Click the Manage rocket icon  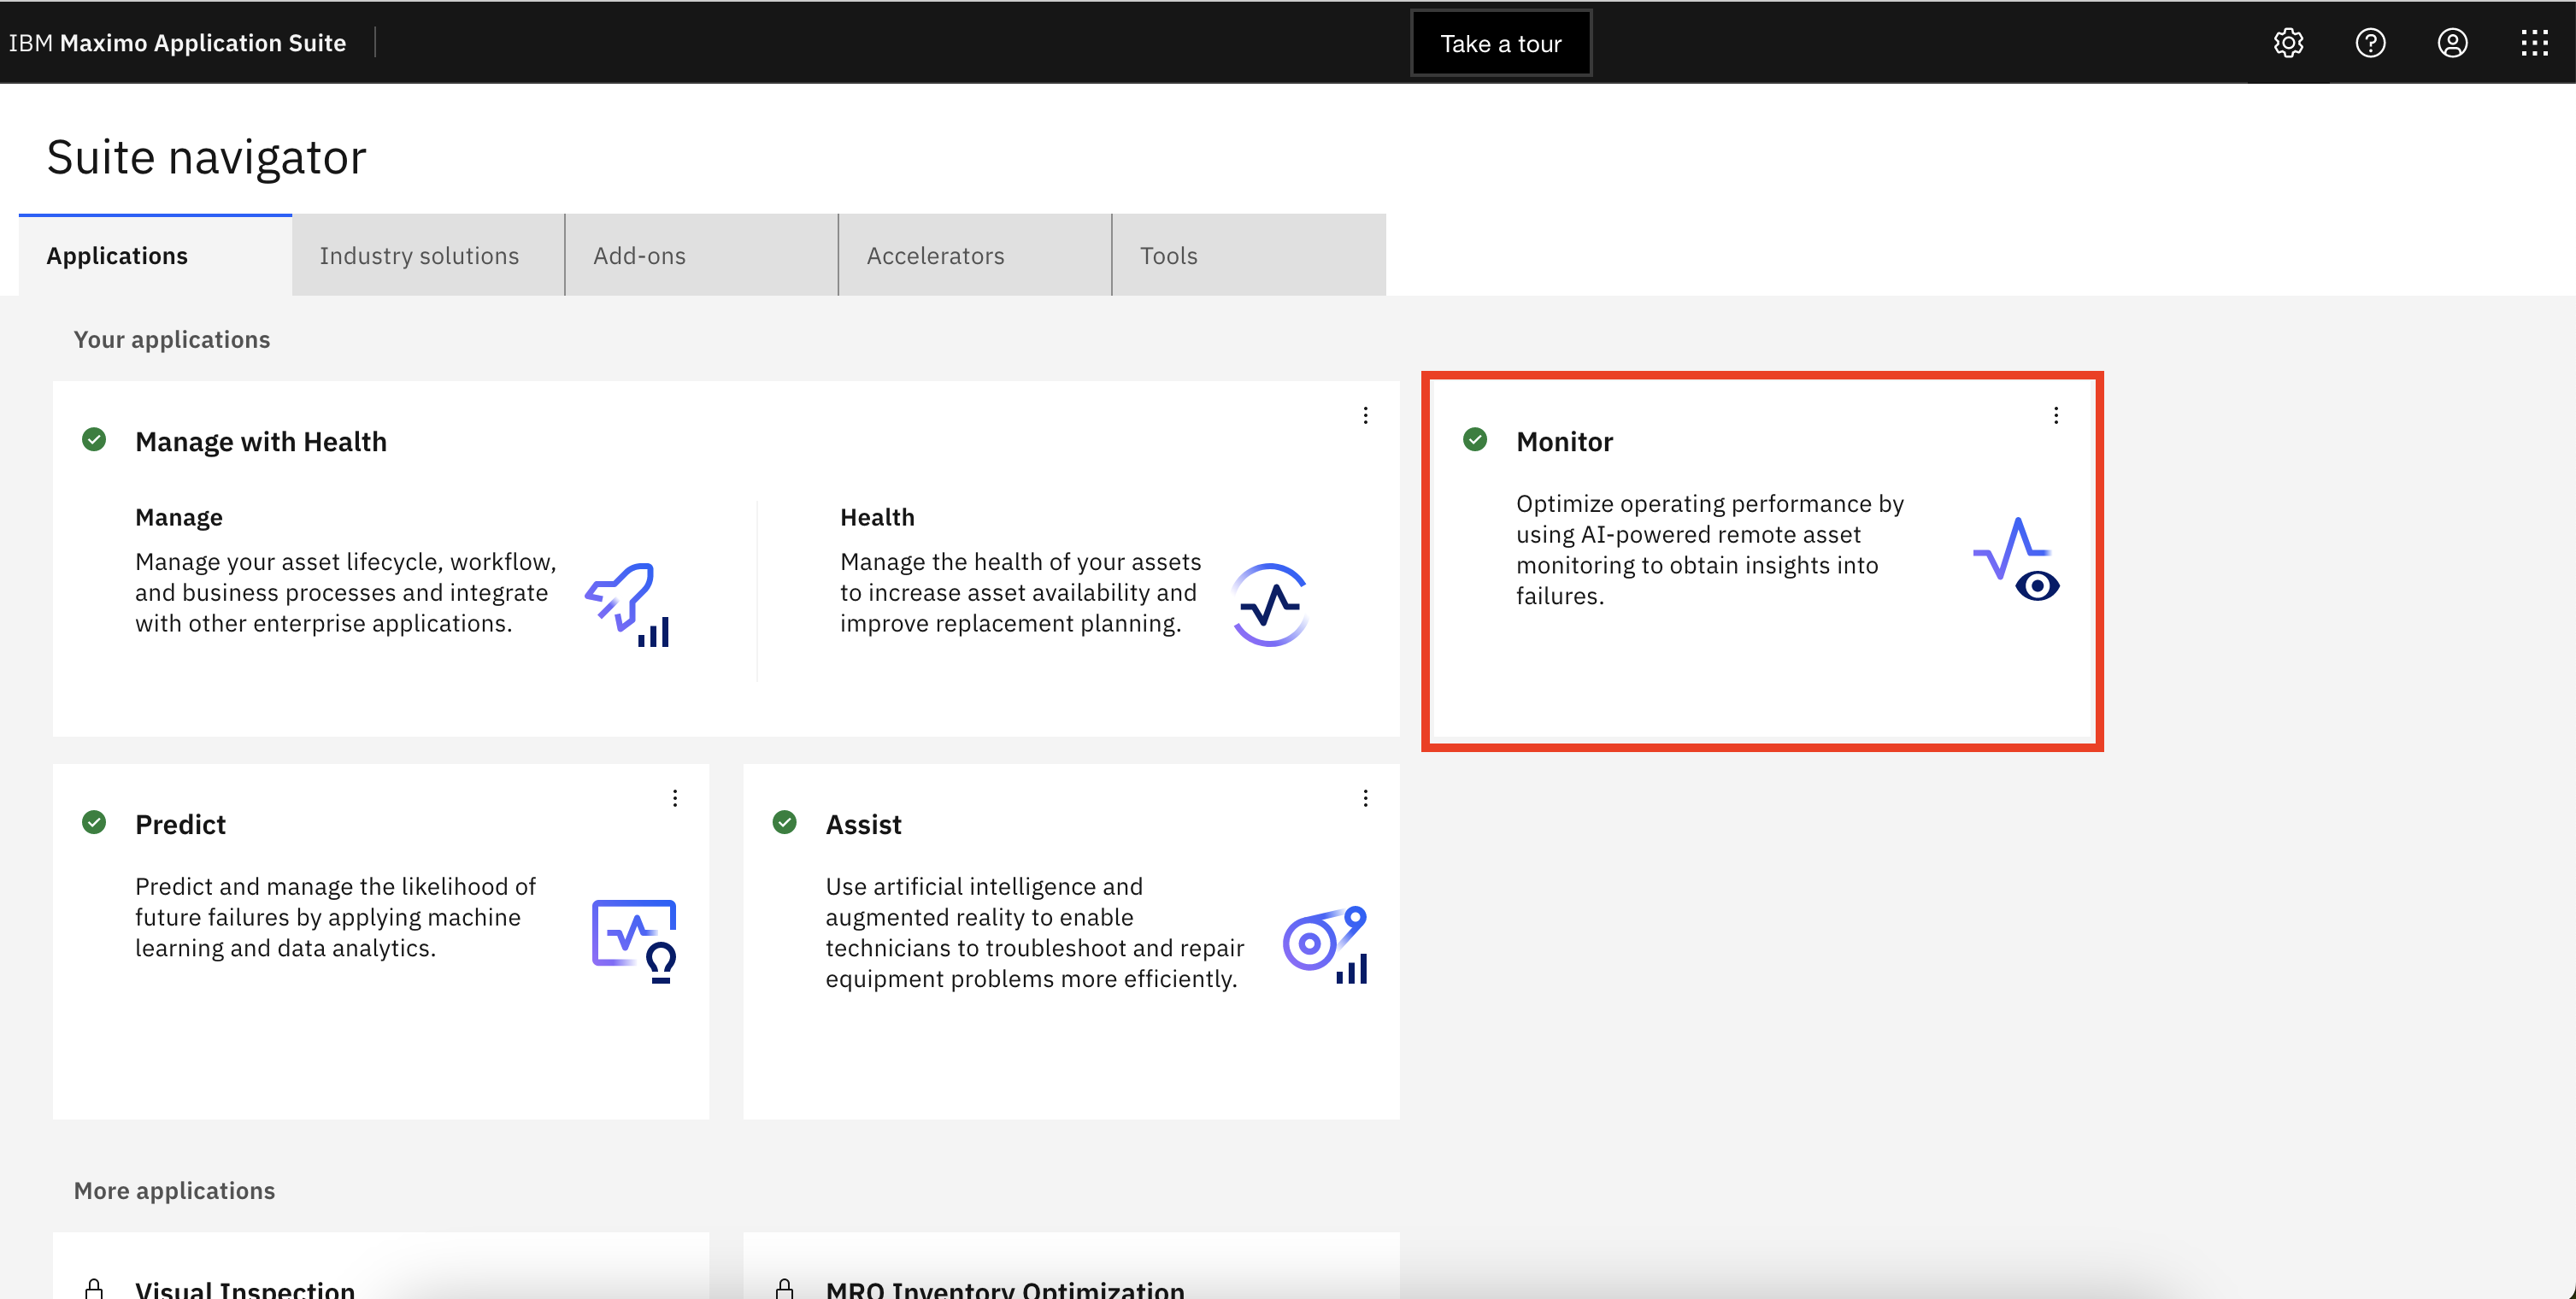[x=628, y=604]
